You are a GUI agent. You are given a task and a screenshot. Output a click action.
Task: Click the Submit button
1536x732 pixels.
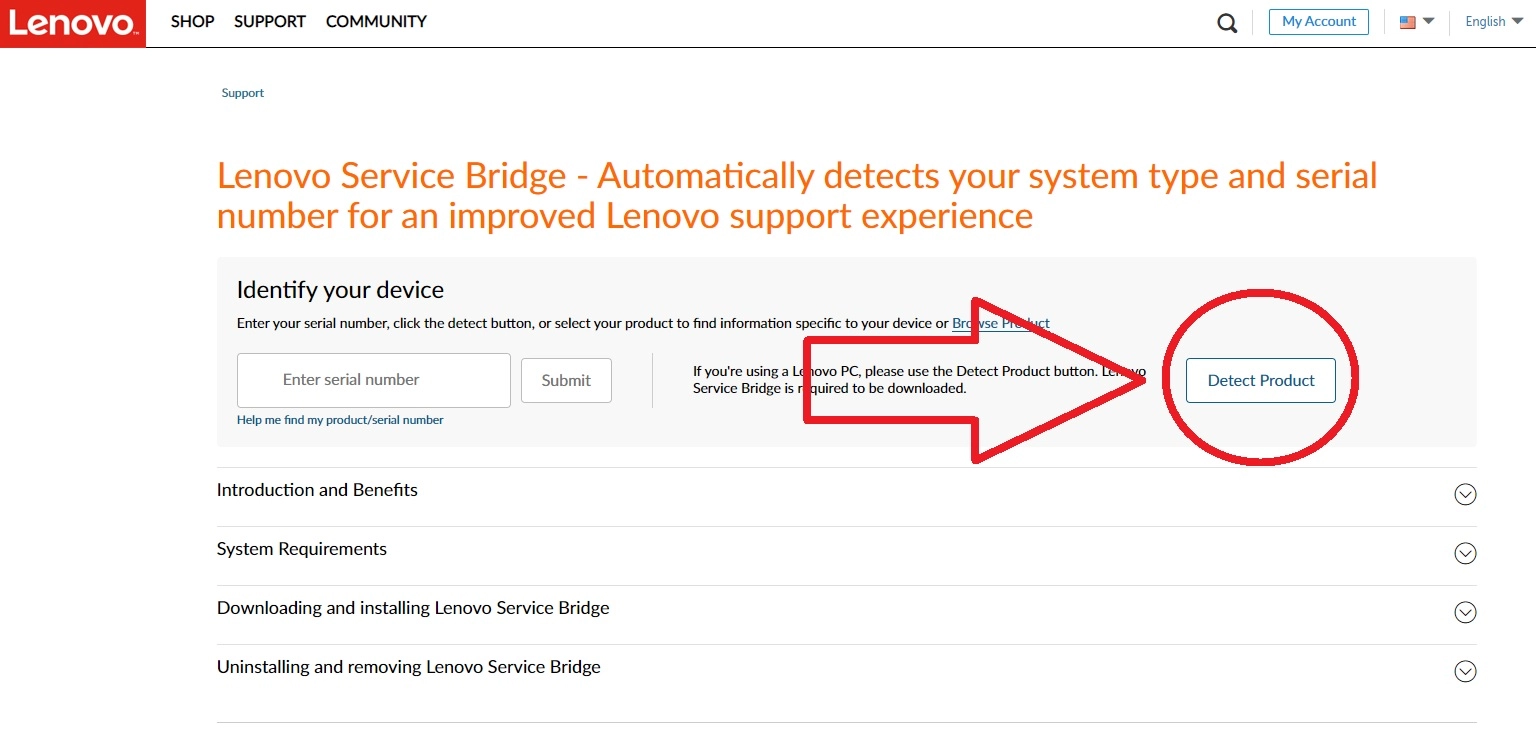coord(566,380)
